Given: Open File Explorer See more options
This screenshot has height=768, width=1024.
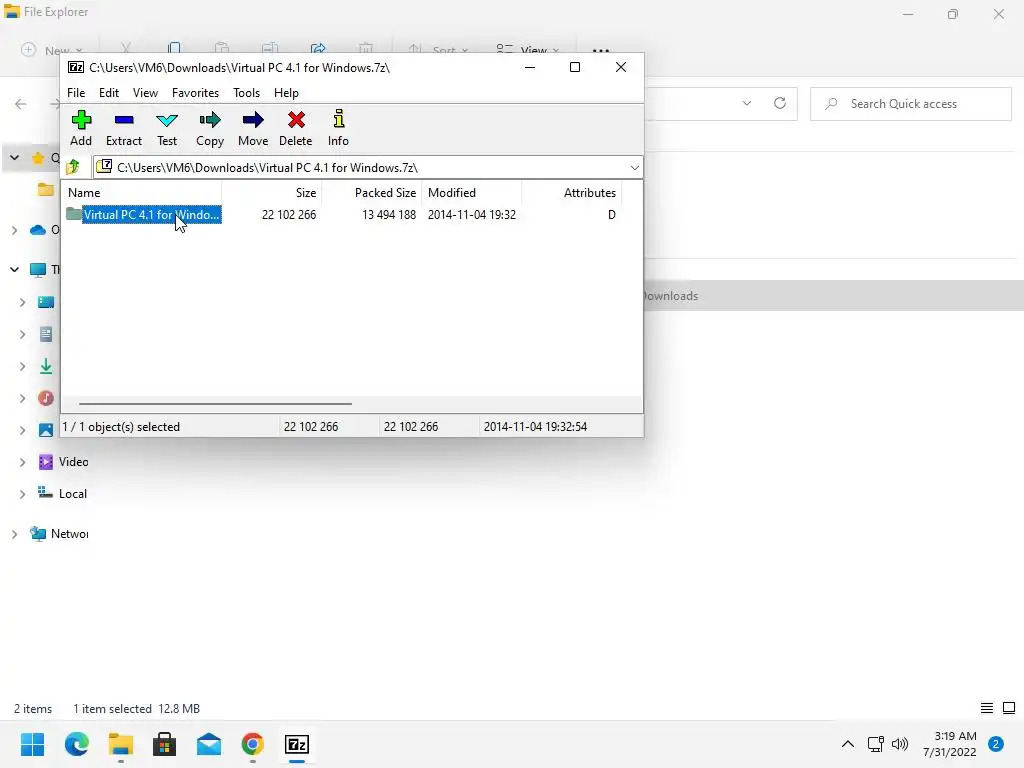Looking at the screenshot, I should (601, 50).
